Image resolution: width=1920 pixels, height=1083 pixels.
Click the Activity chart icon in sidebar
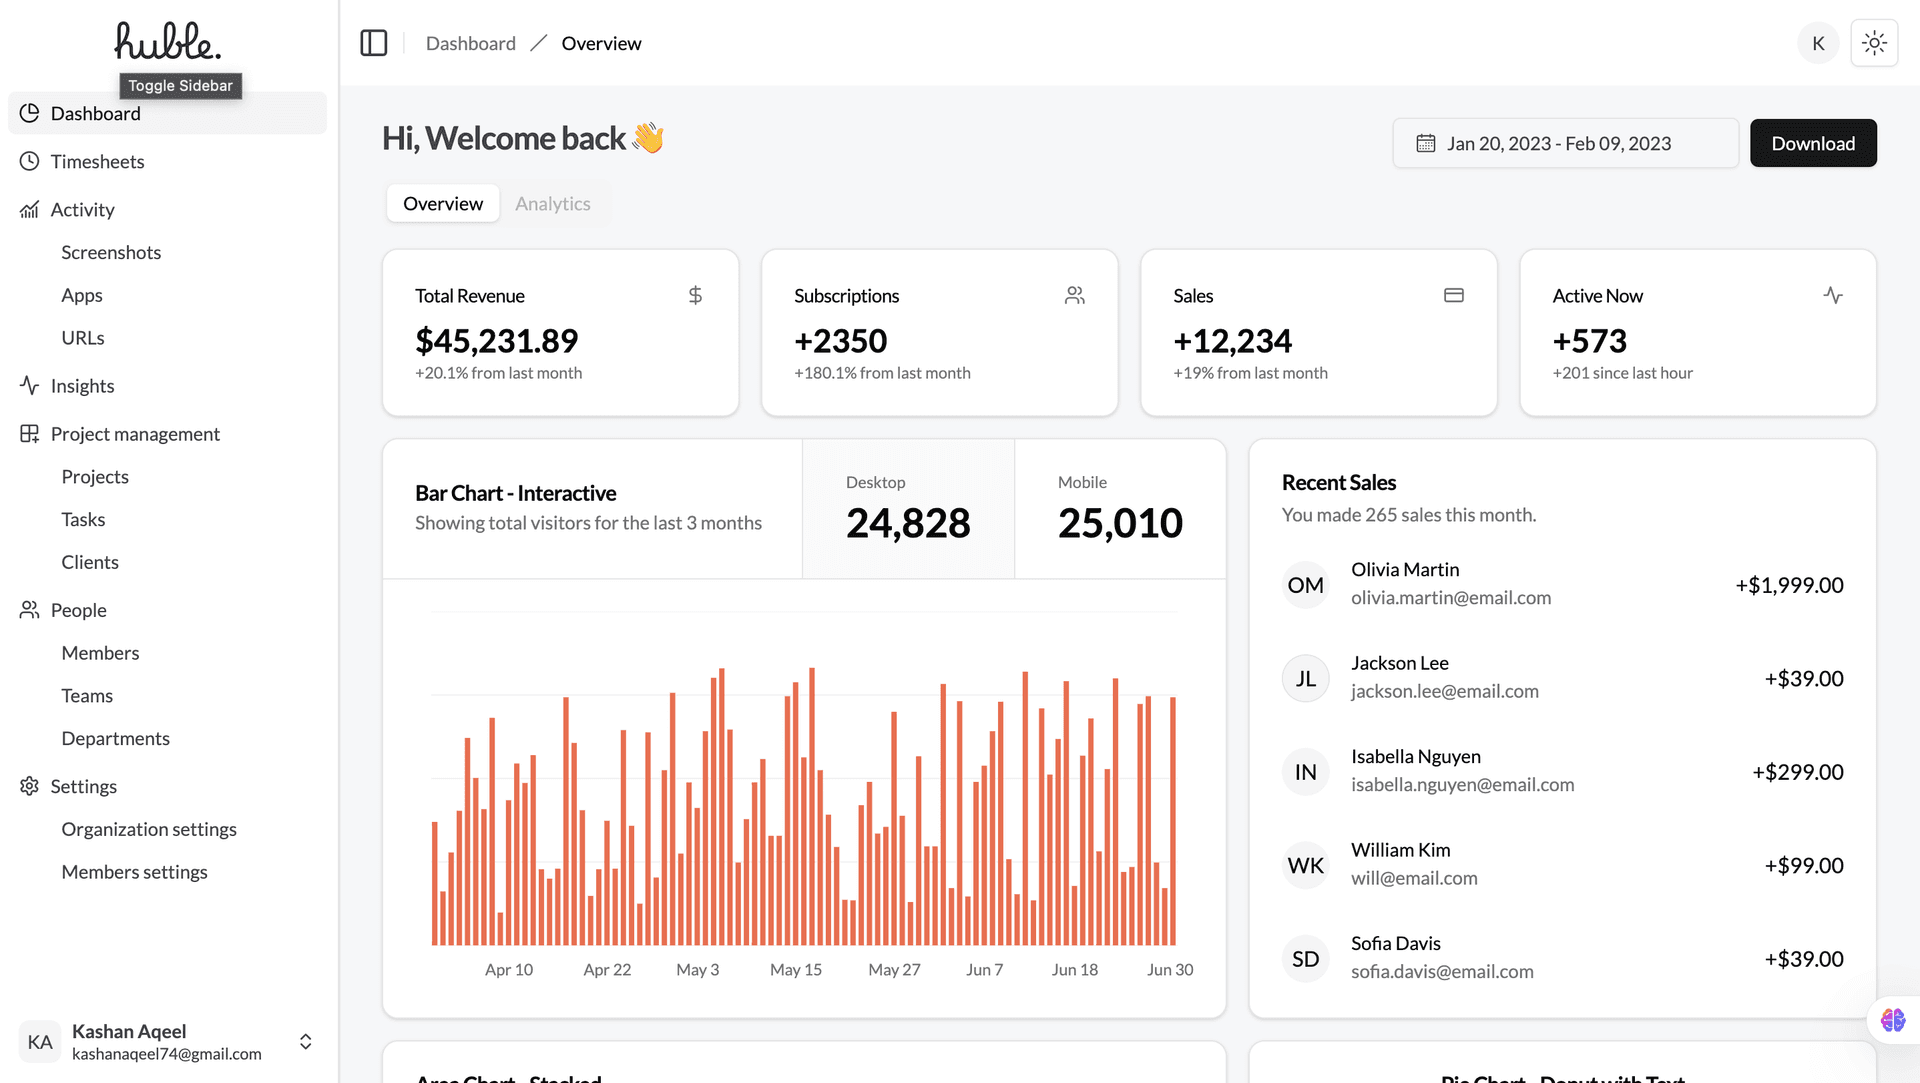pyautogui.click(x=30, y=209)
